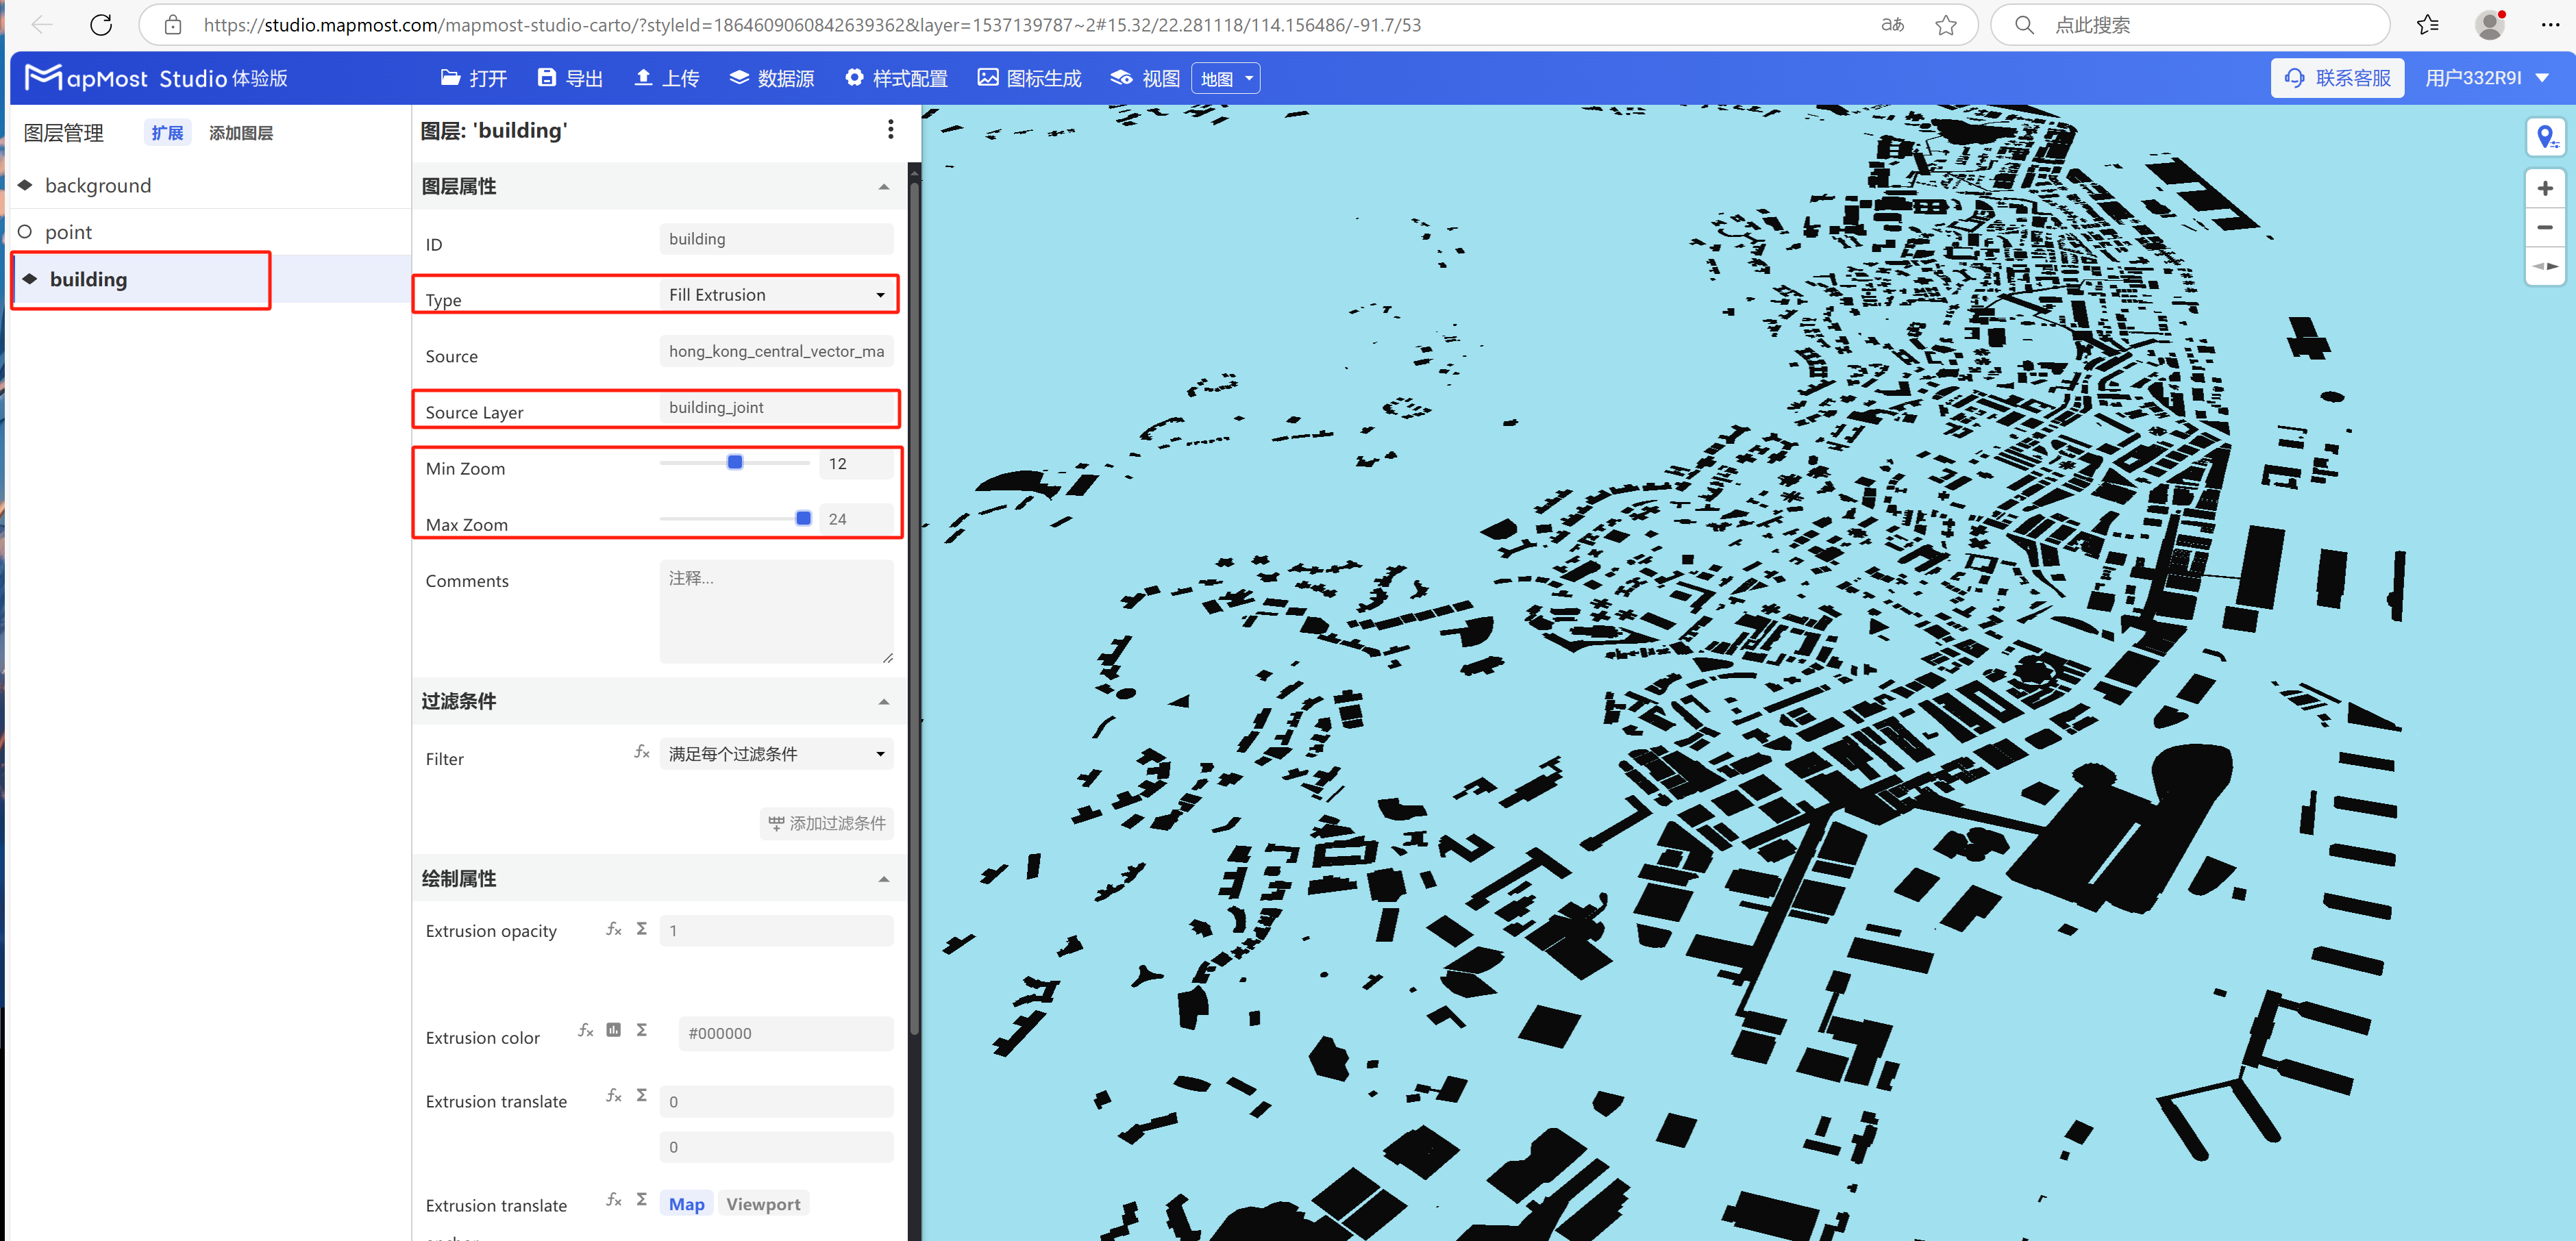This screenshot has width=2576, height=1241.
Task: Collapse the 图层属性 section
Action: pyautogui.click(x=883, y=187)
